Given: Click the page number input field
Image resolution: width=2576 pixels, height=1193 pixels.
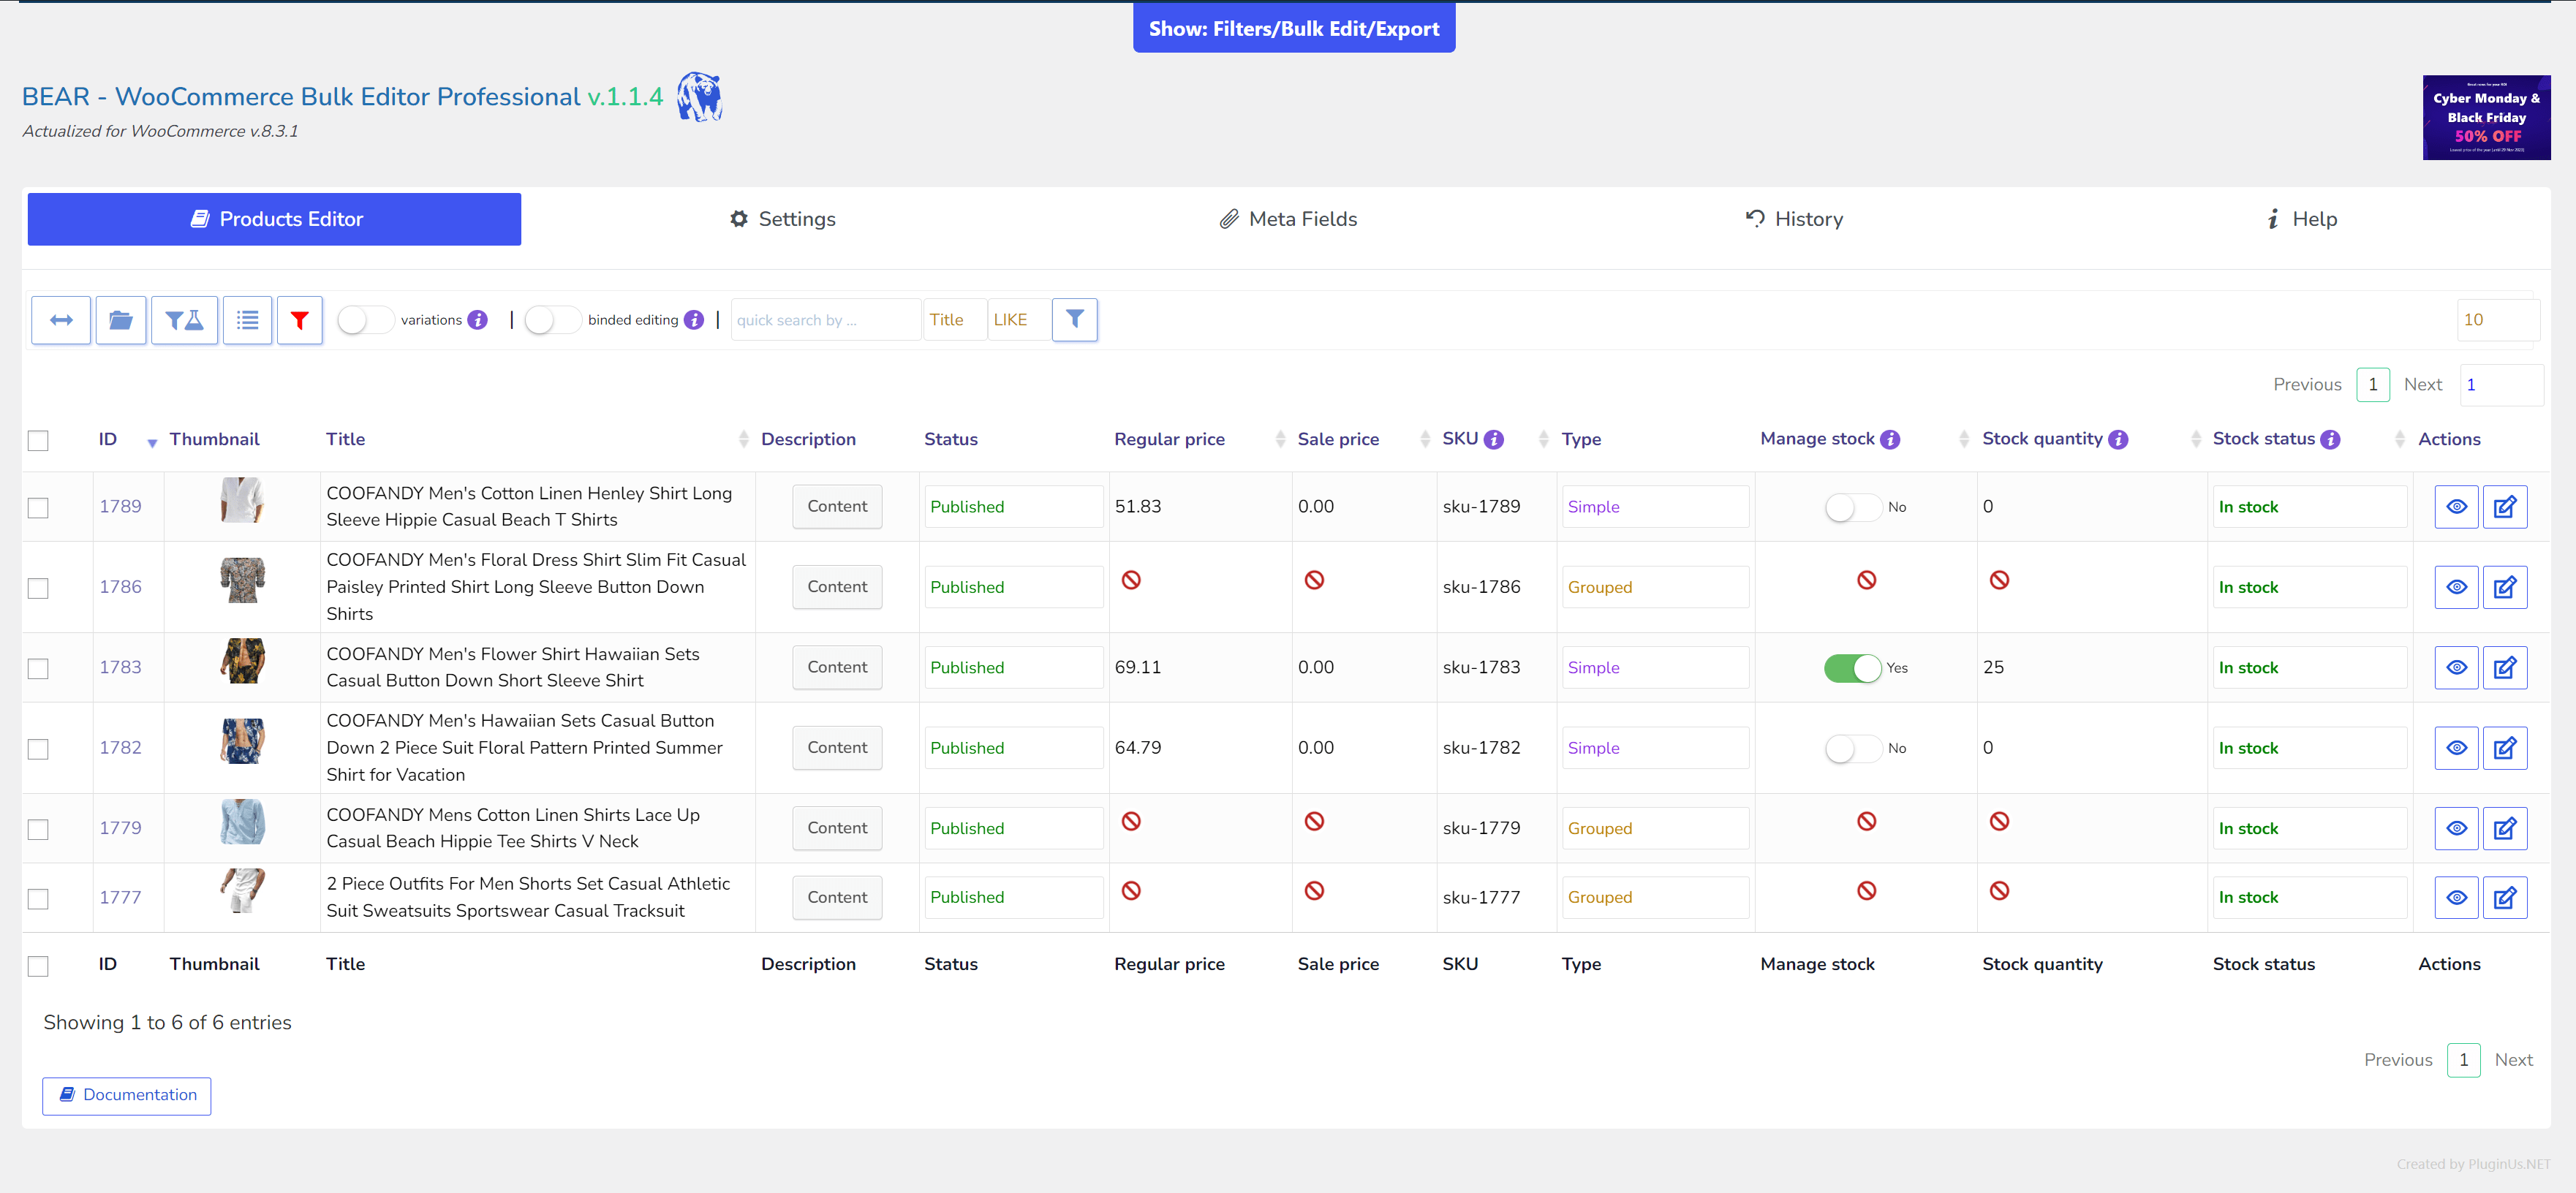Looking at the screenshot, I should pyautogui.click(x=2501, y=385).
